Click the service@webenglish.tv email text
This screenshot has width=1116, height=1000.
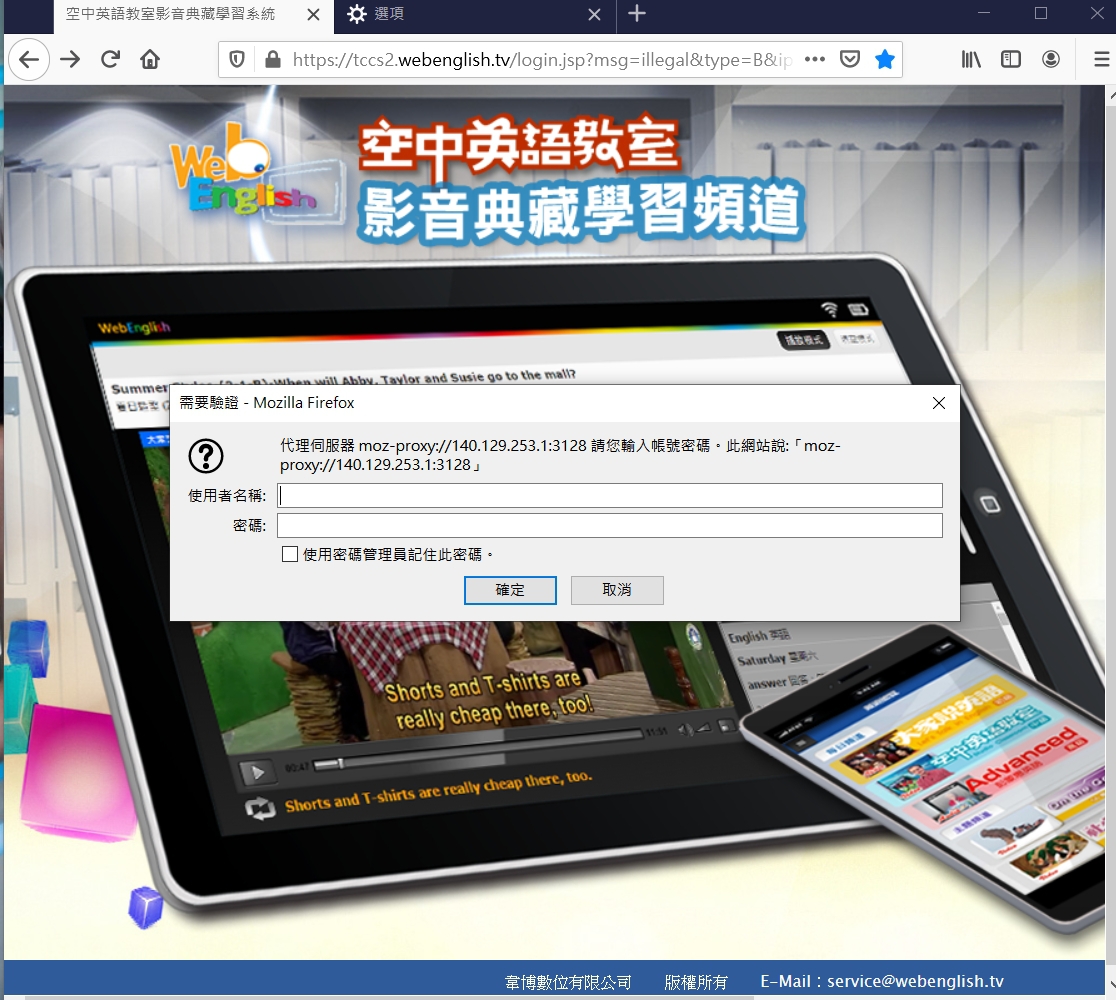[x=915, y=981]
